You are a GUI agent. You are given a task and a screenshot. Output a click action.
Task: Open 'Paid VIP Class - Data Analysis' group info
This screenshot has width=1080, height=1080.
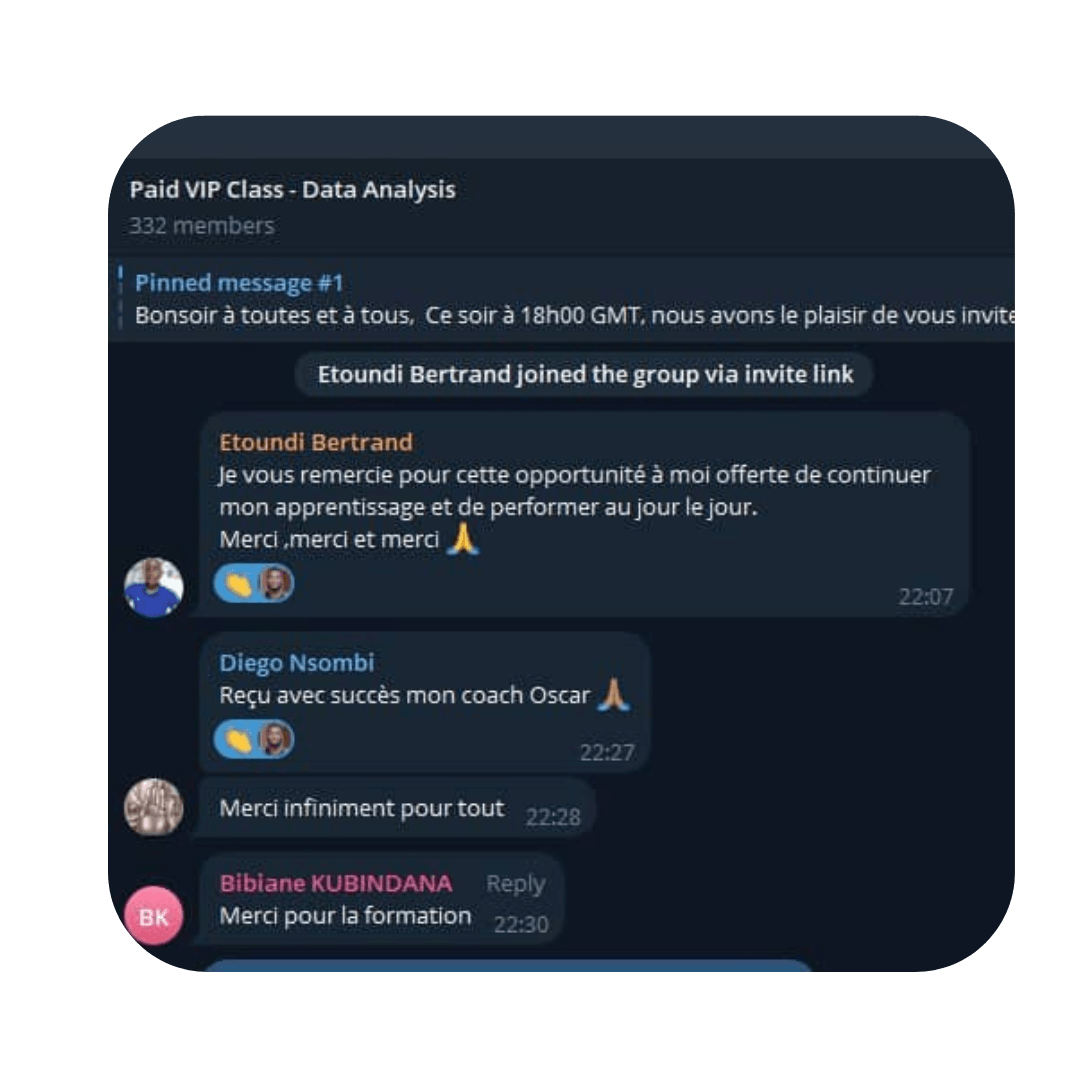tap(293, 189)
